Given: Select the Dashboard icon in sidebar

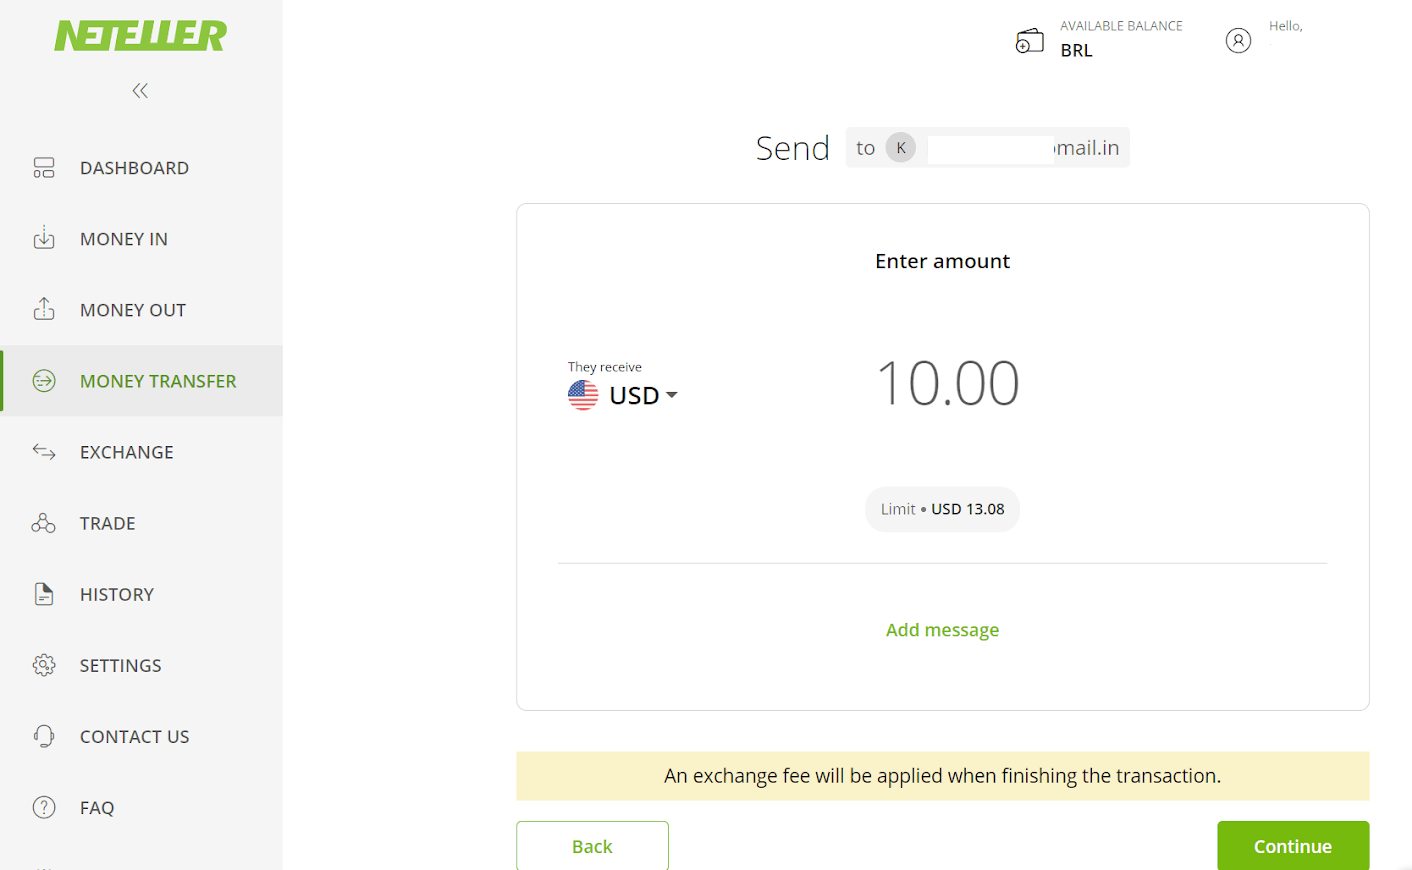Looking at the screenshot, I should (44, 167).
